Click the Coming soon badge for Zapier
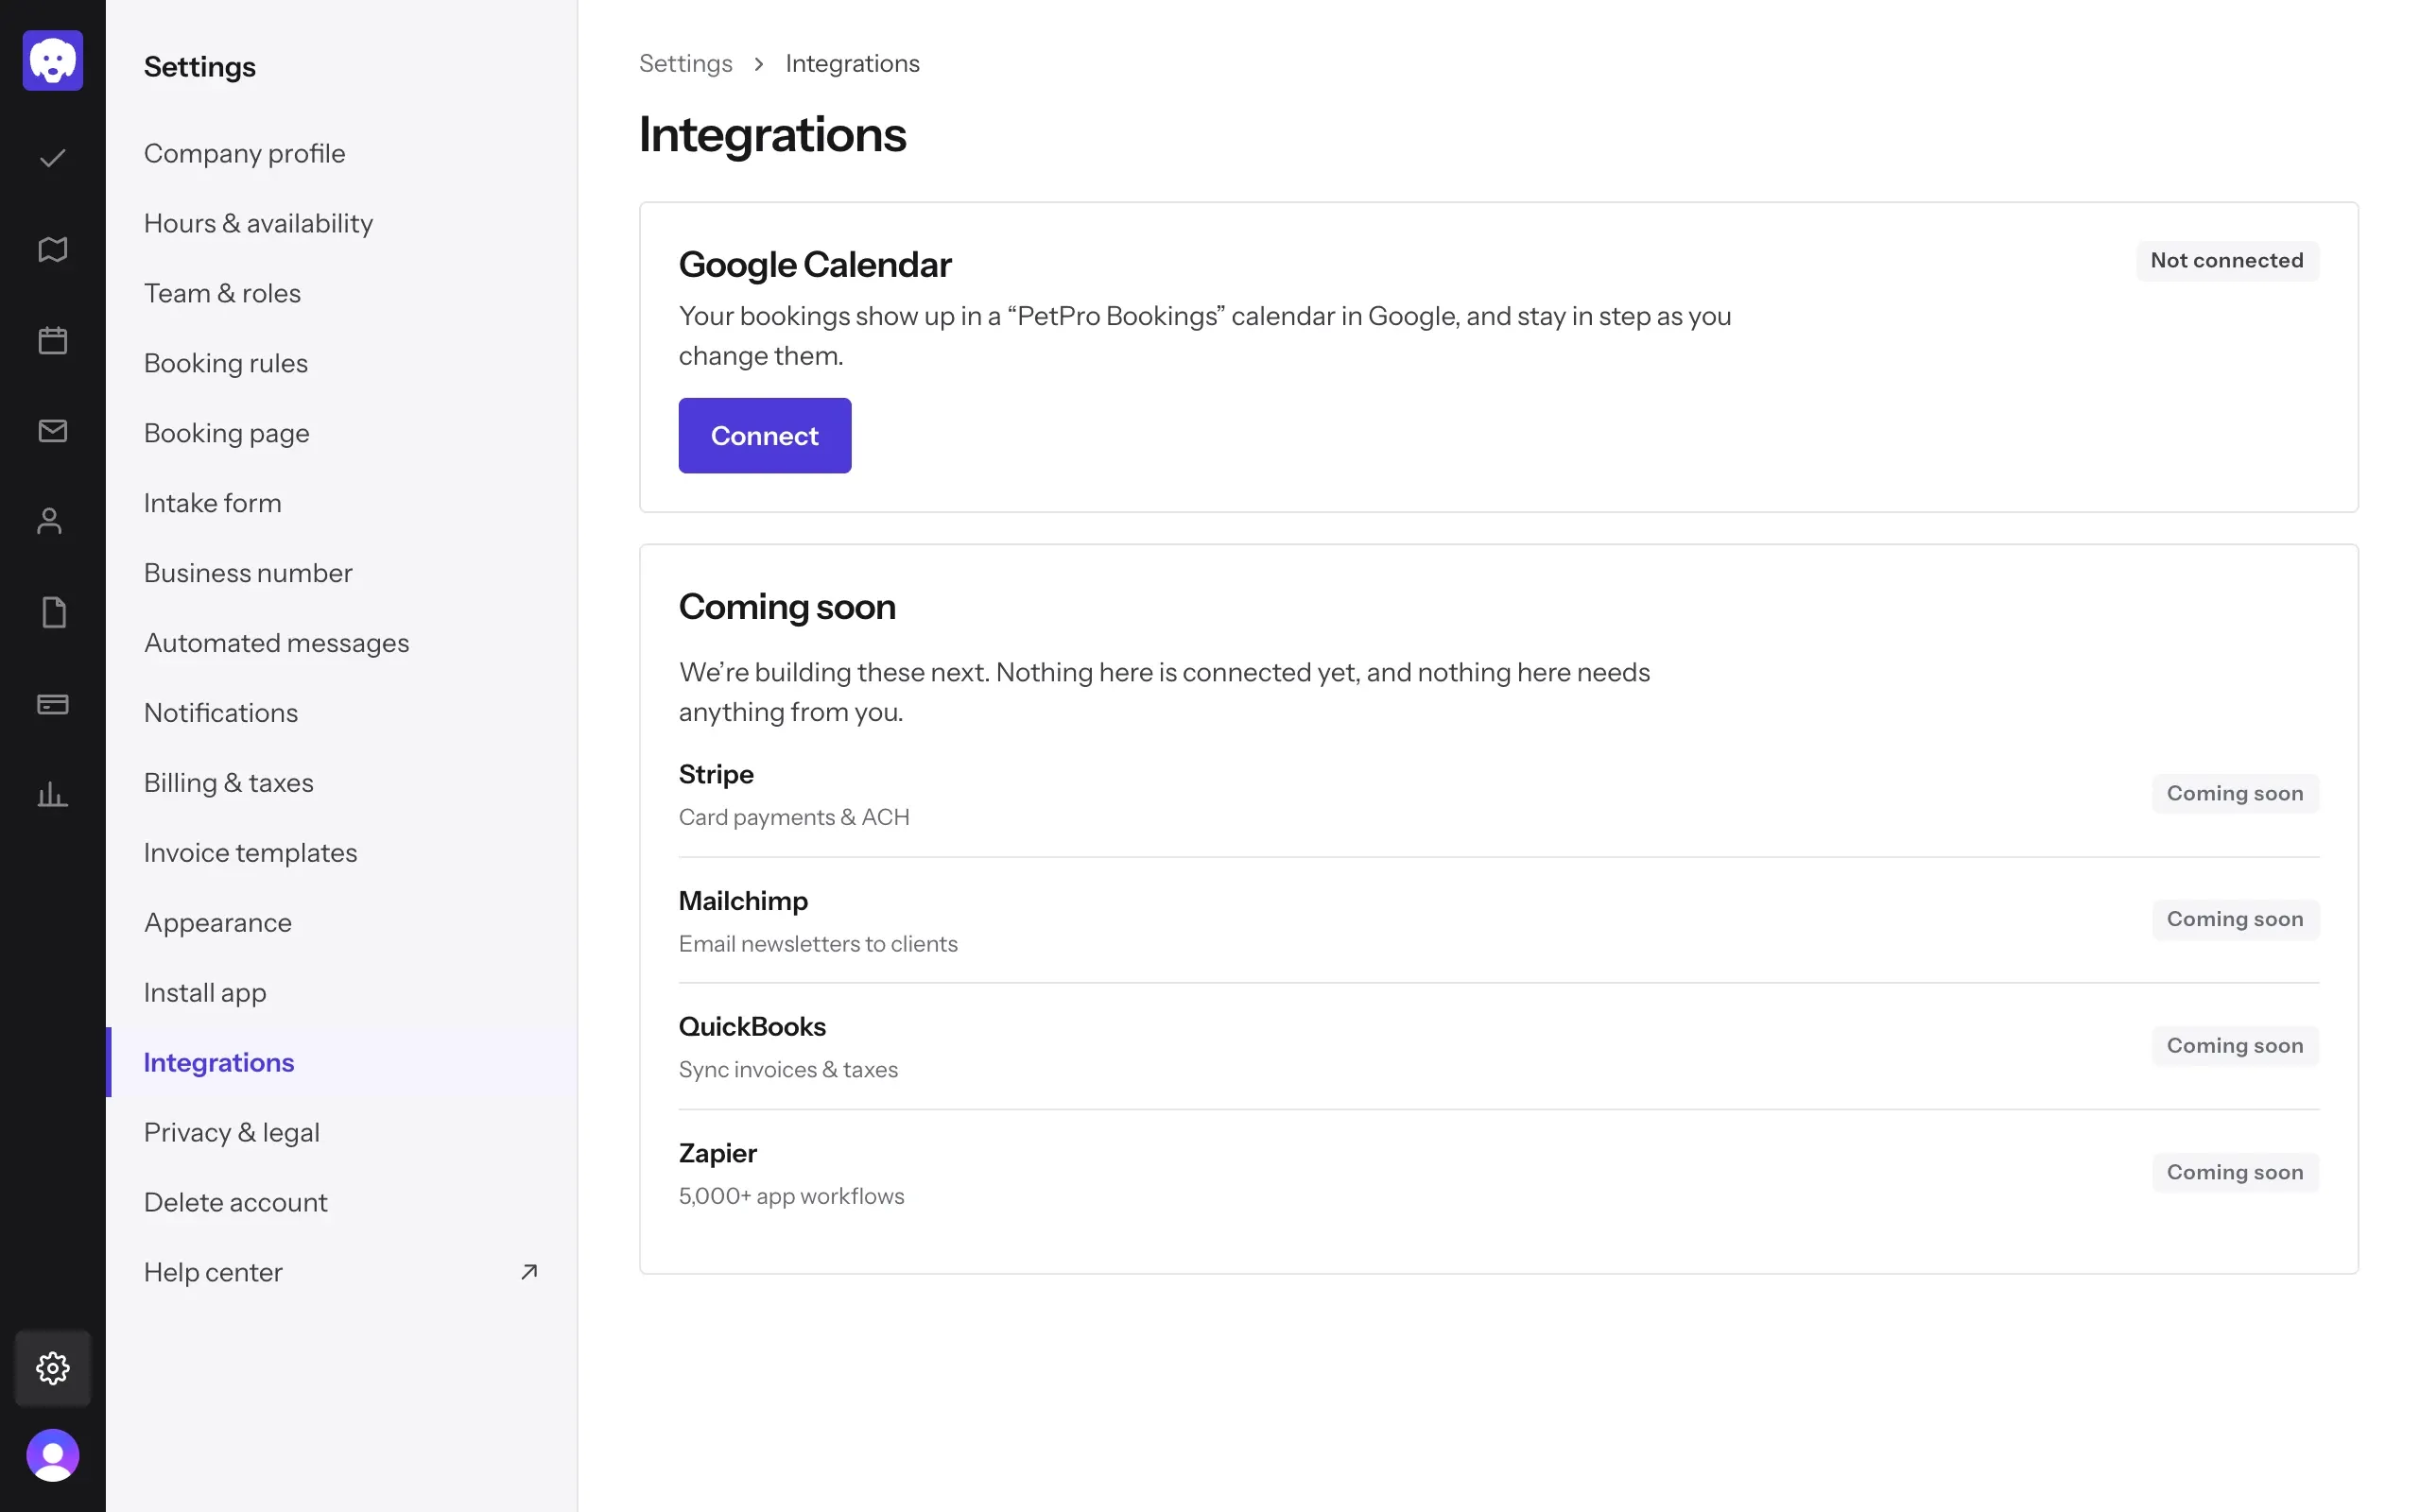The height and width of the screenshot is (1512, 2420). coord(2235,1173)
